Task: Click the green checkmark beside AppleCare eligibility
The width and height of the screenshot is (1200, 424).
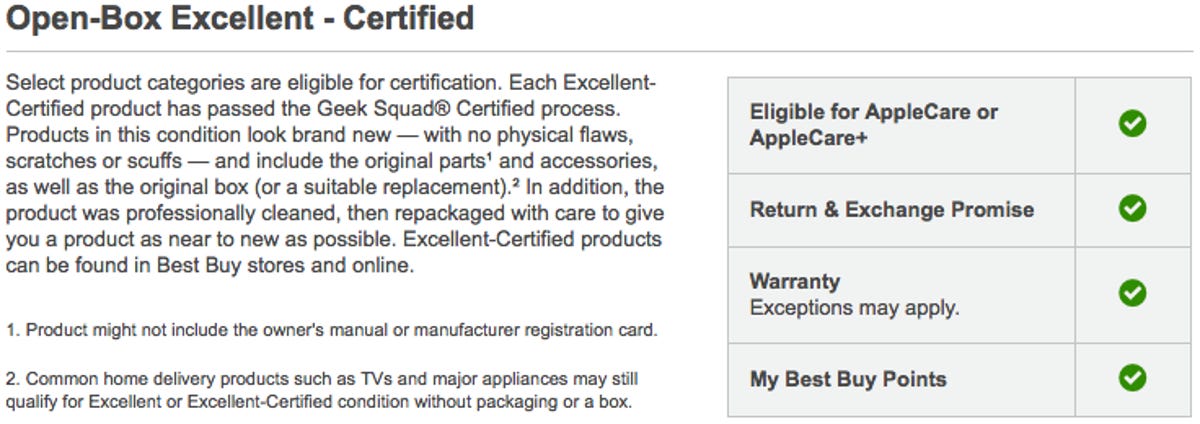Action: (x=1132, y=125)
